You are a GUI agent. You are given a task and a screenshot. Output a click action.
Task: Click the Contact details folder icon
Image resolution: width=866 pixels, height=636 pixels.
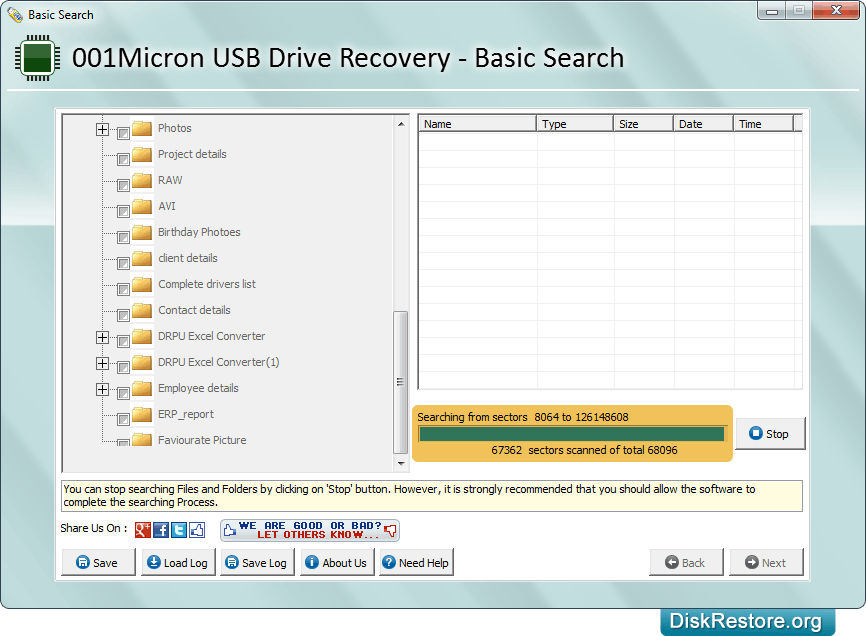(142, 310)
